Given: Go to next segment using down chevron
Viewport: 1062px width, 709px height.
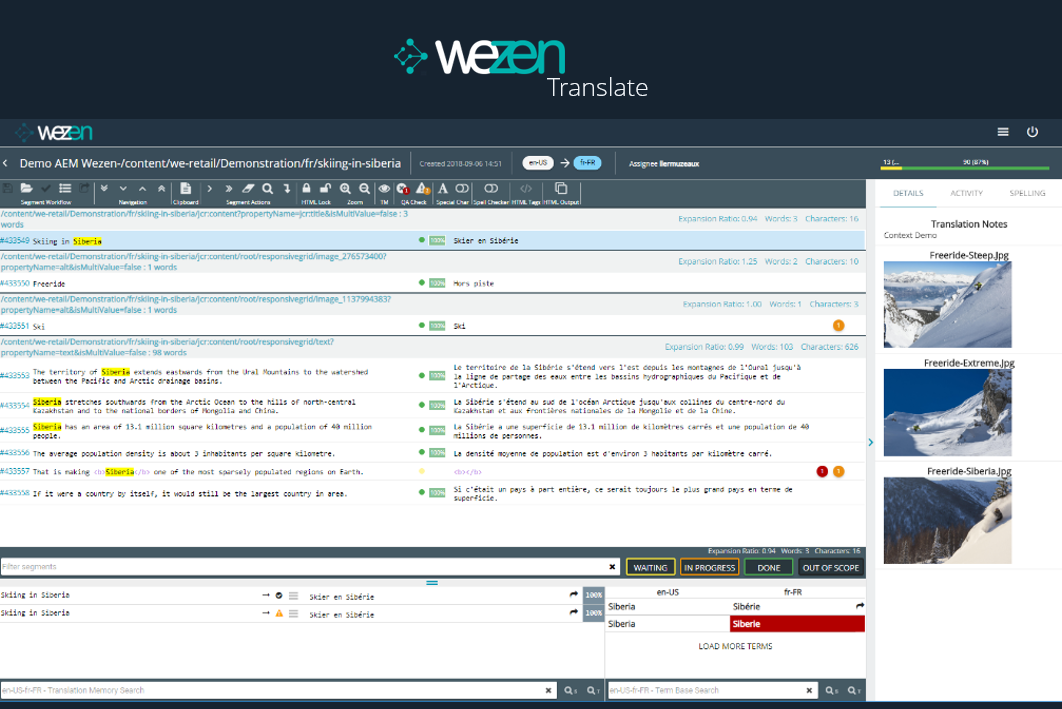Looking at the screenshot, I should point(123,188).
